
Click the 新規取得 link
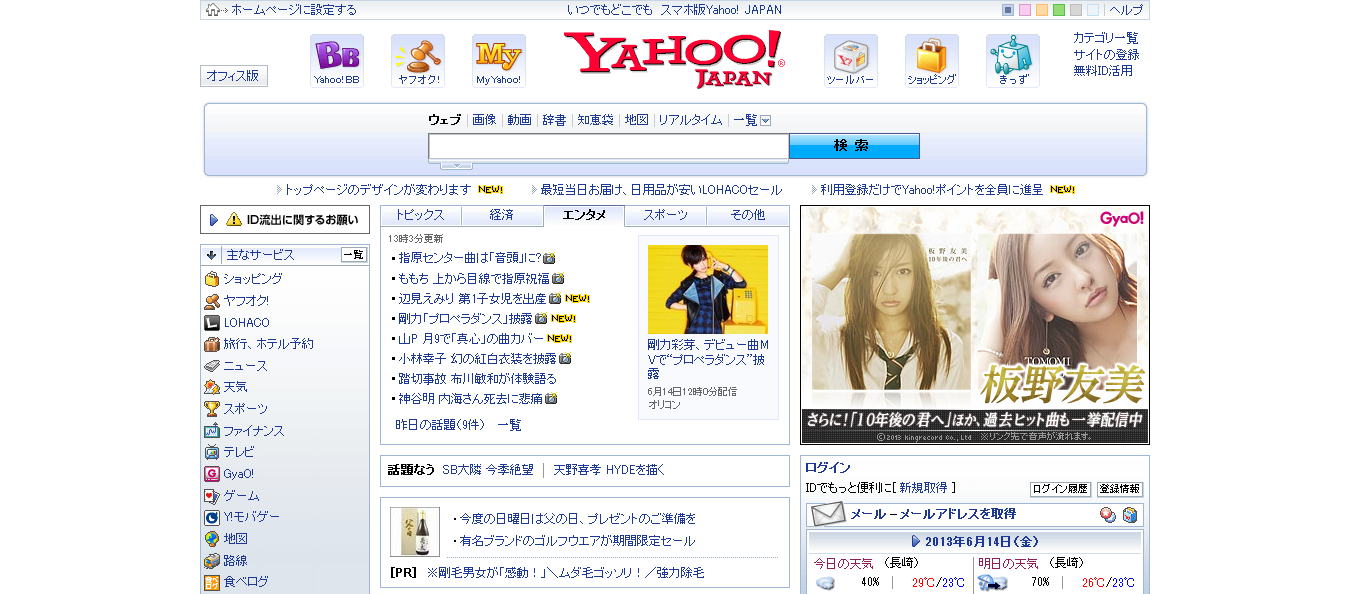pos(923,488)
